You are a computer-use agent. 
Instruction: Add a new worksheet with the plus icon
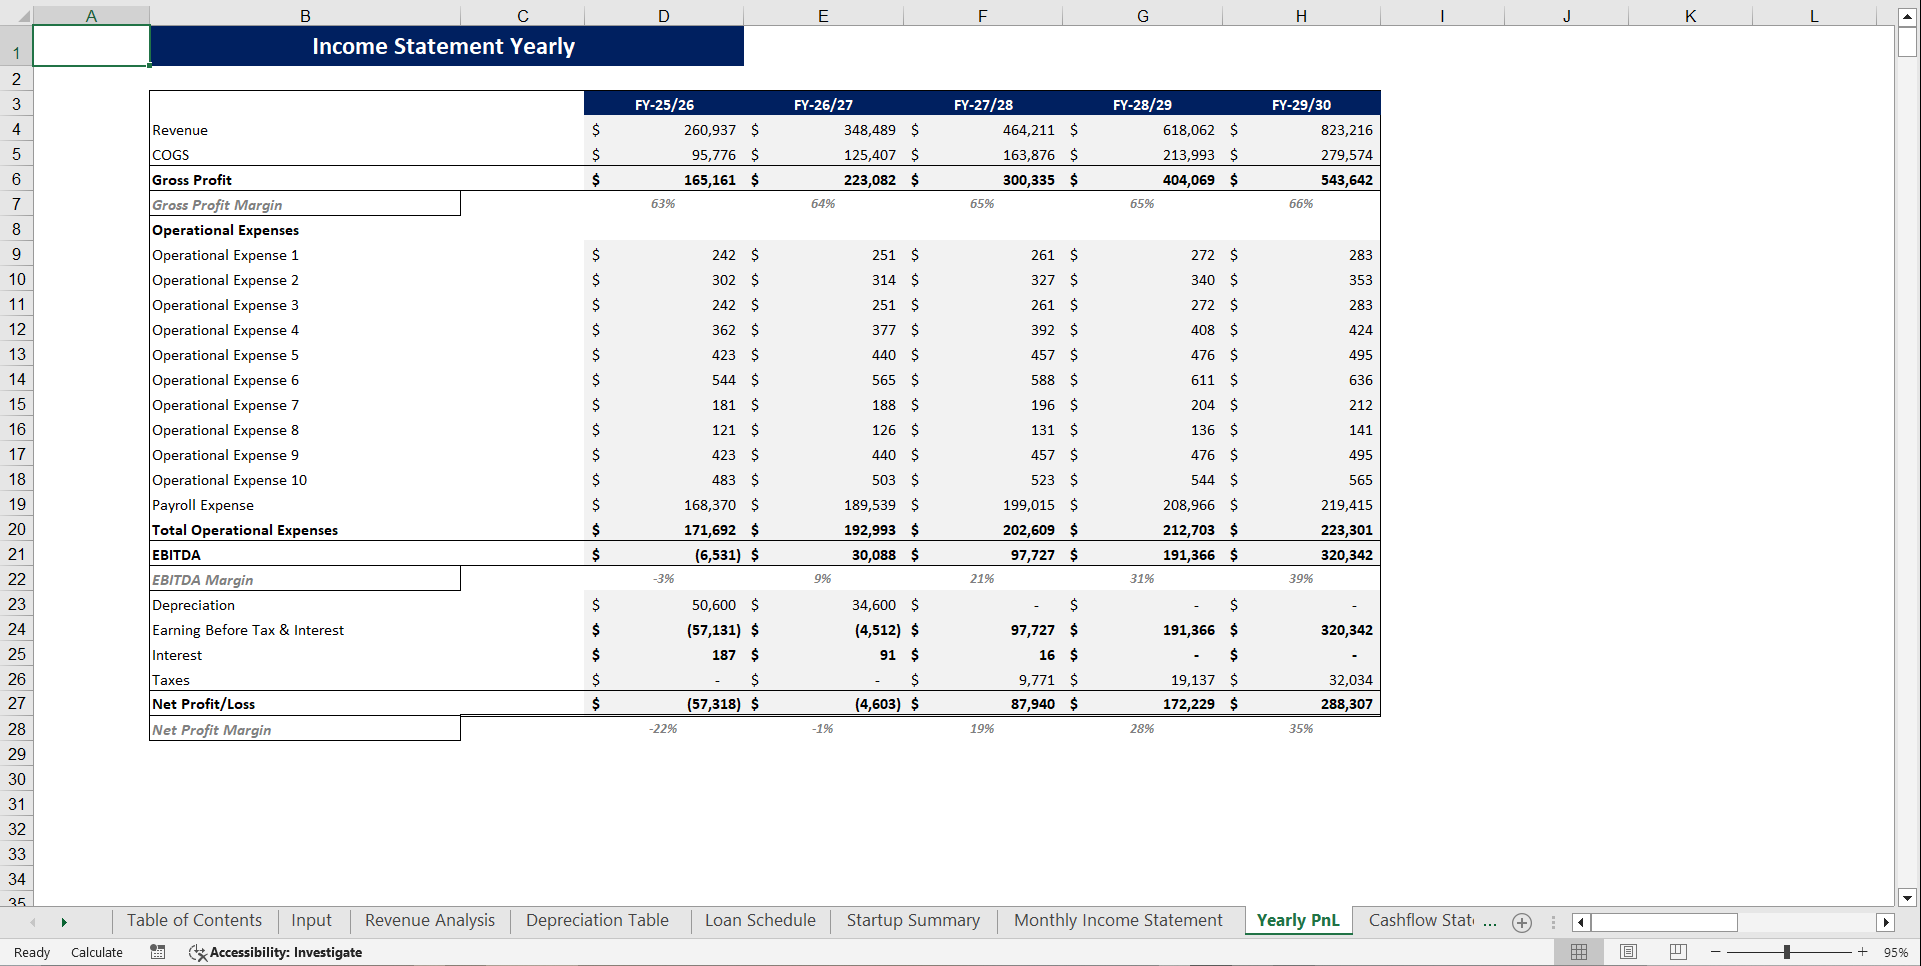pyautogui.click(x=1521, y=922)
